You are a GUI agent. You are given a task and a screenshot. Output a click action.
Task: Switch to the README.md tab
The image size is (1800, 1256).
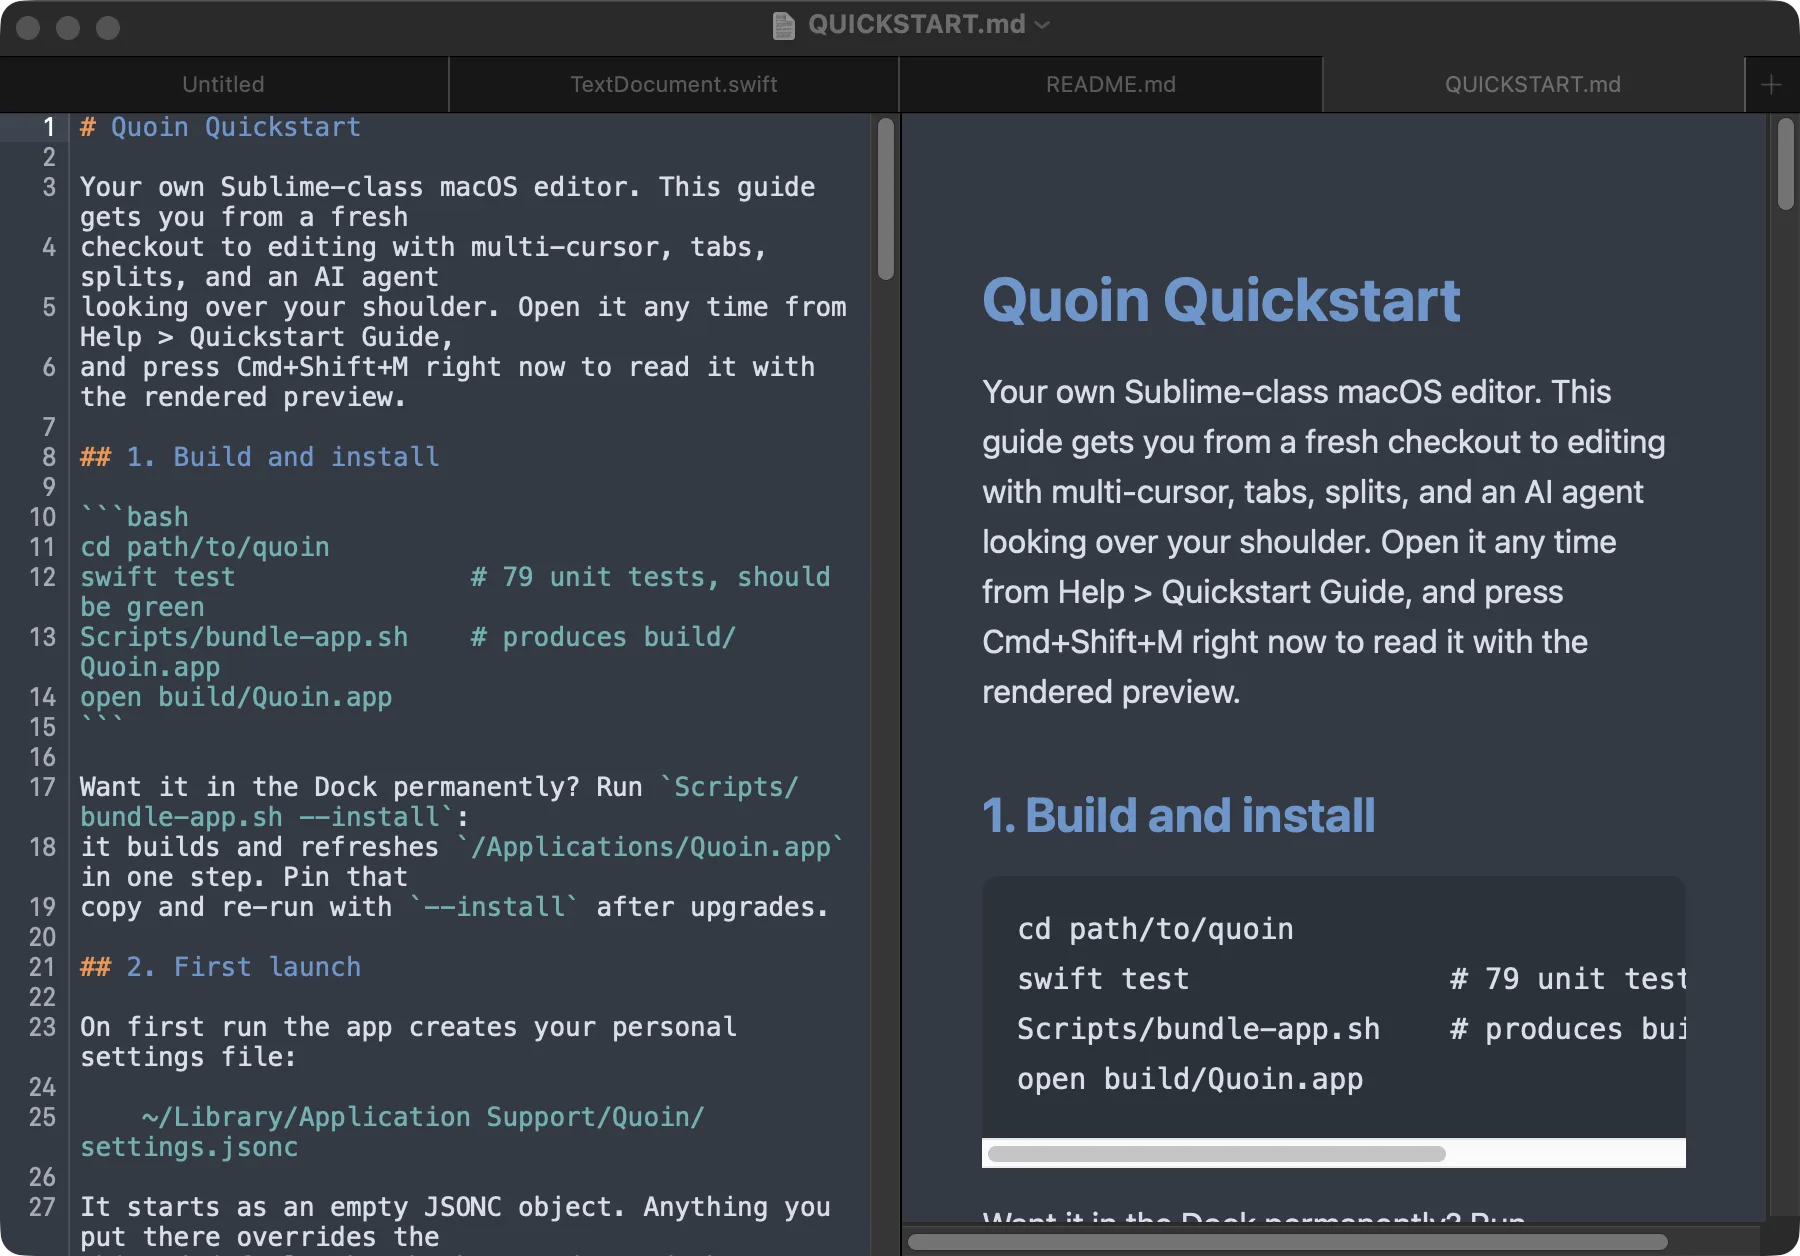point(1111,85)
